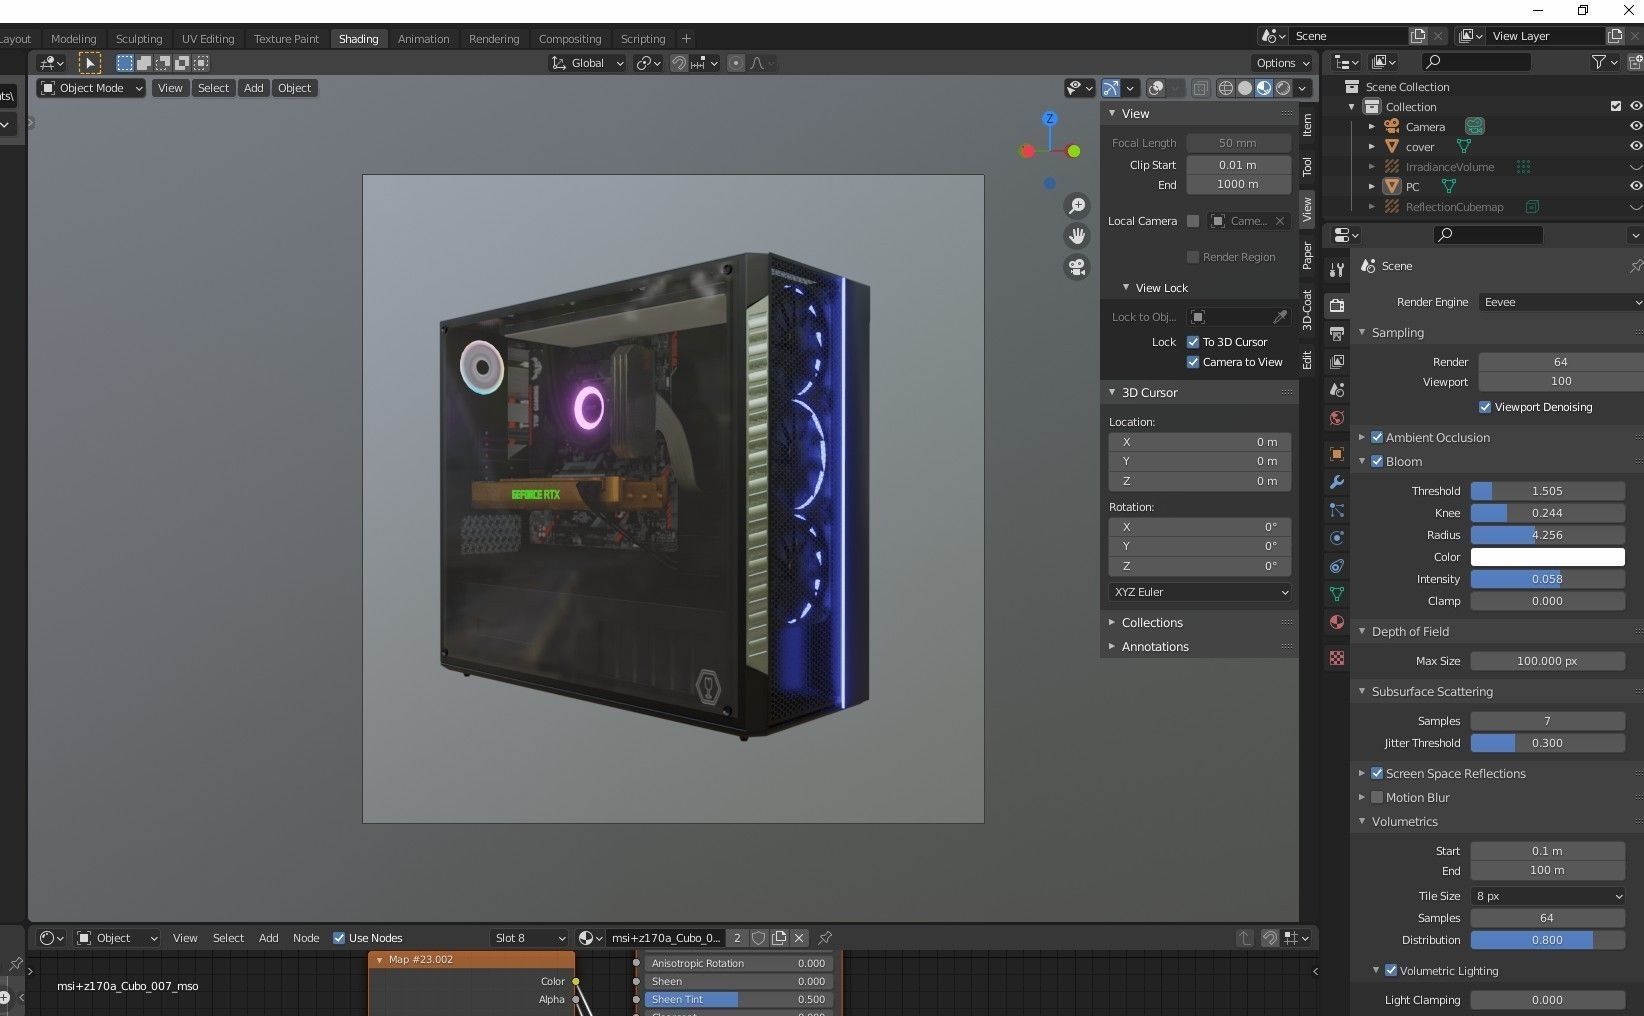Uncheck Lock To 3D Cursor
The image size is (1644, 1016).
click(1193, 342)
